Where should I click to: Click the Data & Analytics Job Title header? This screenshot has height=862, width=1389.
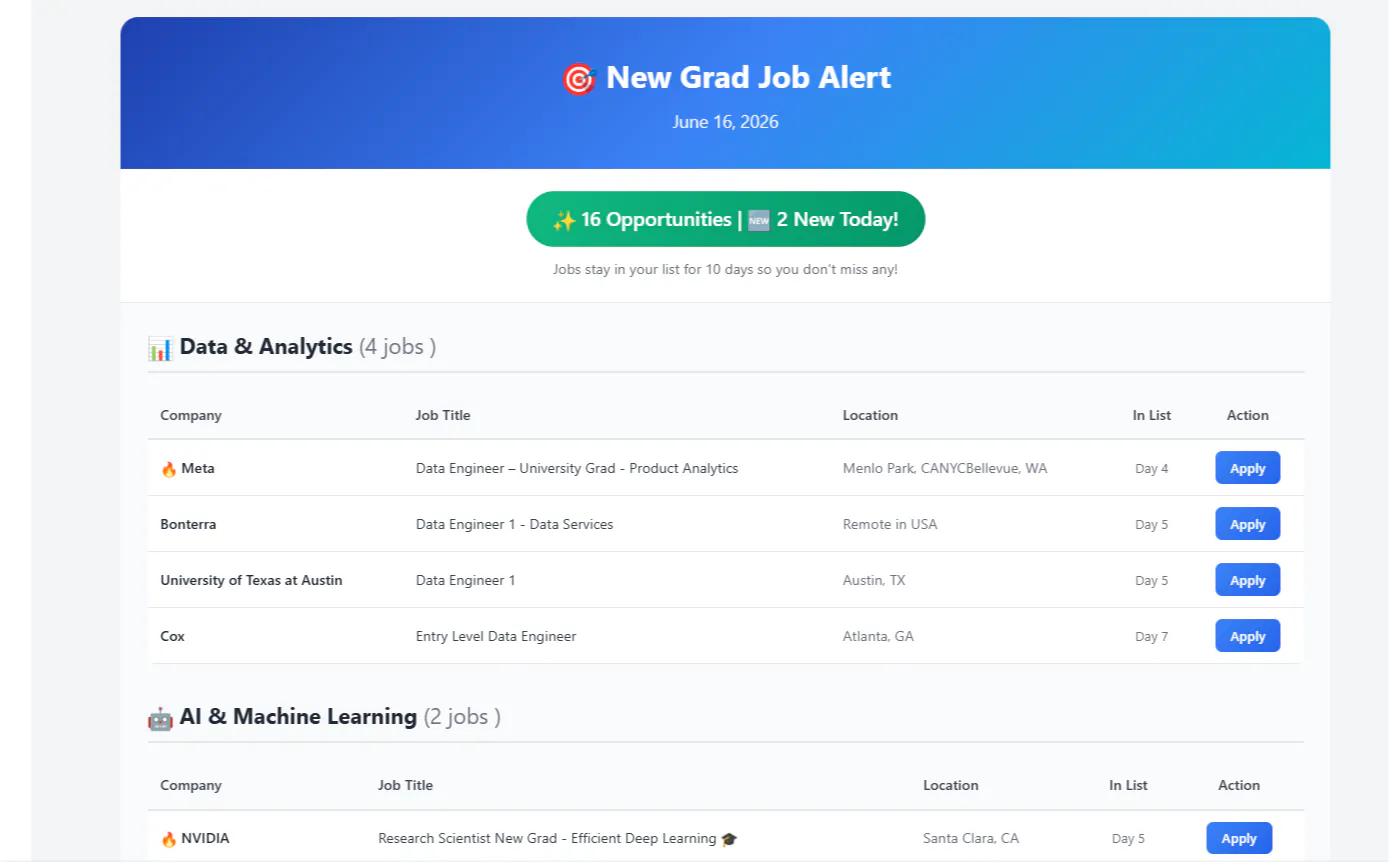[443, 415]
